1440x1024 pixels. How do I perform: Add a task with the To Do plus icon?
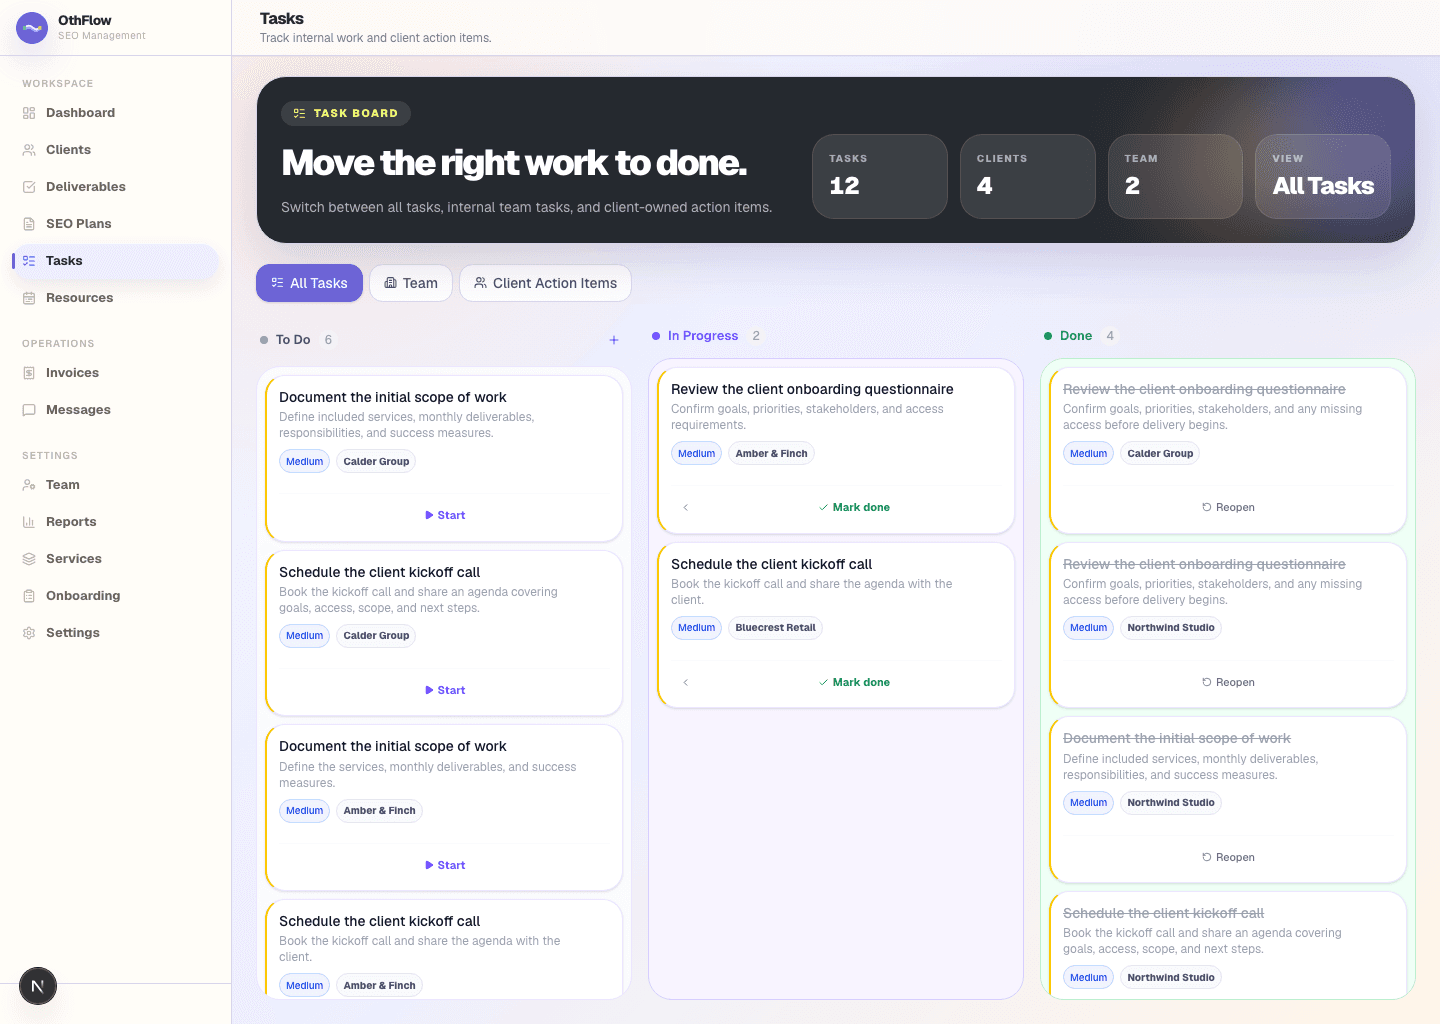(x=614, y=340)
